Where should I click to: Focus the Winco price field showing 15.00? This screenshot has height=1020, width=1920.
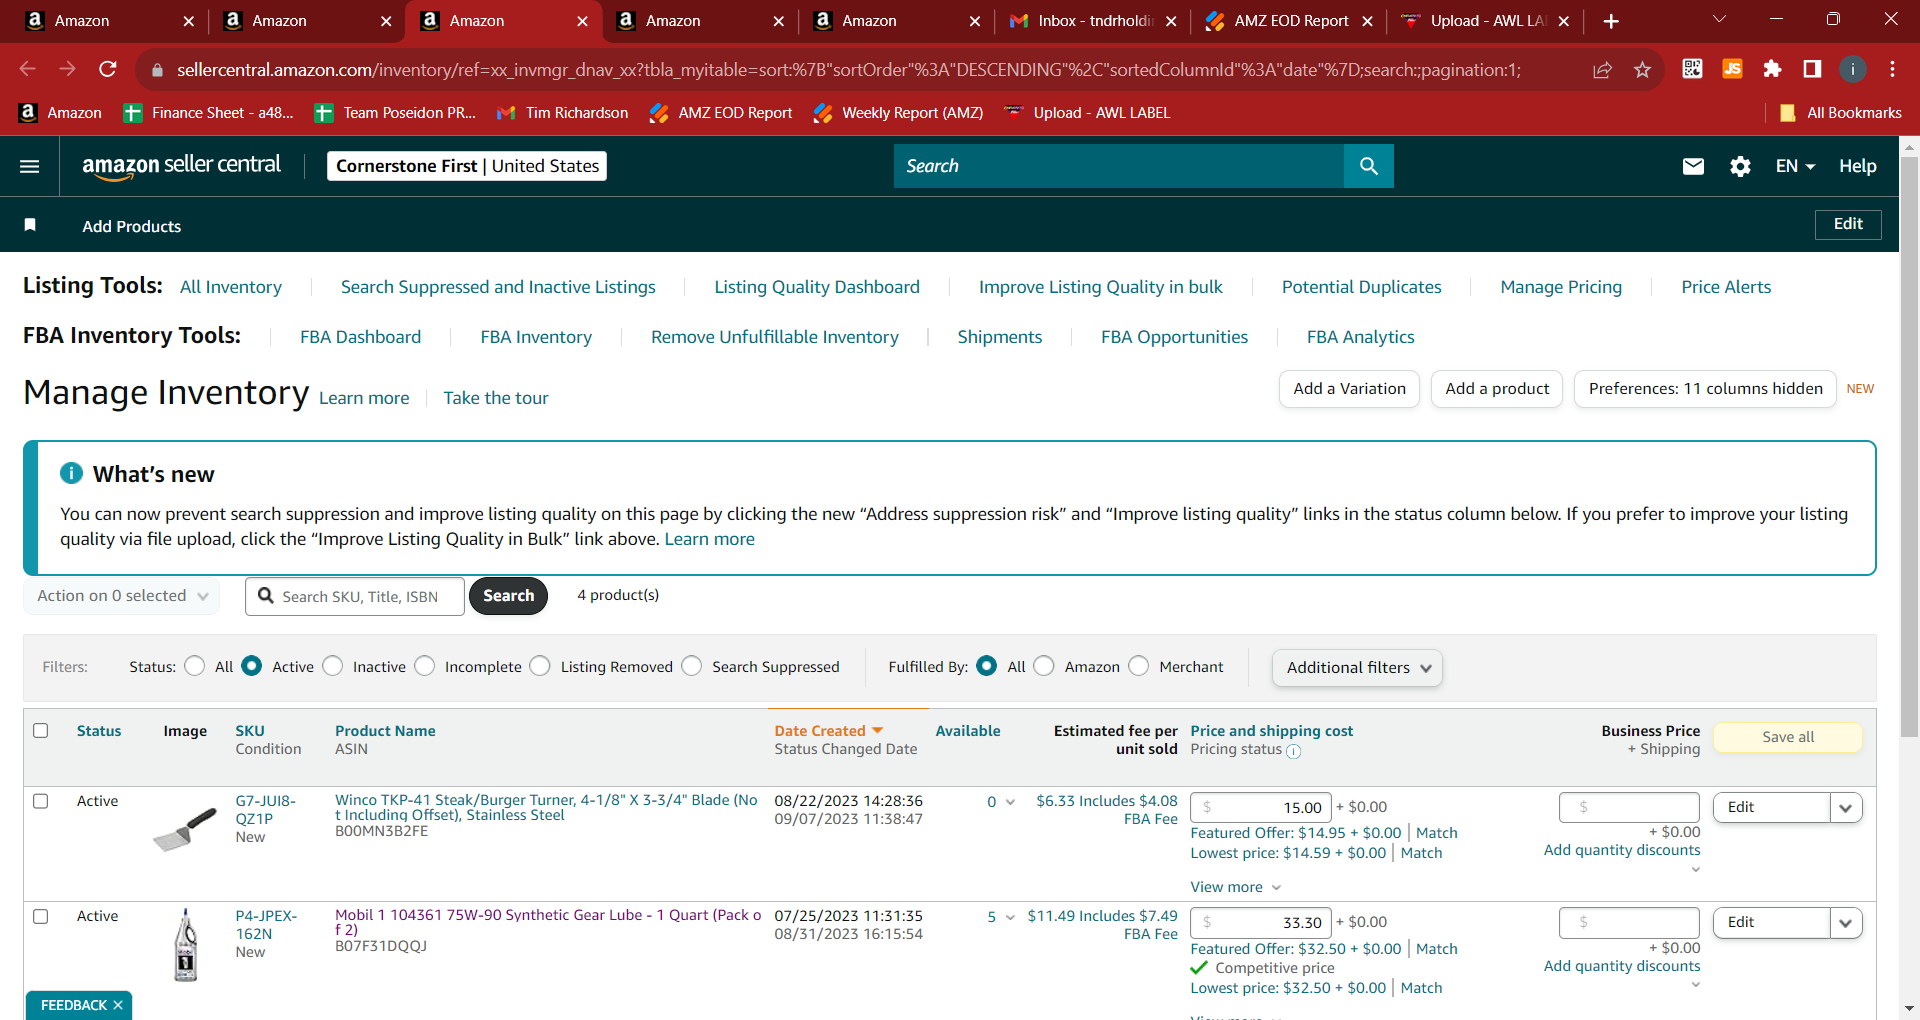click(1260, 808)
